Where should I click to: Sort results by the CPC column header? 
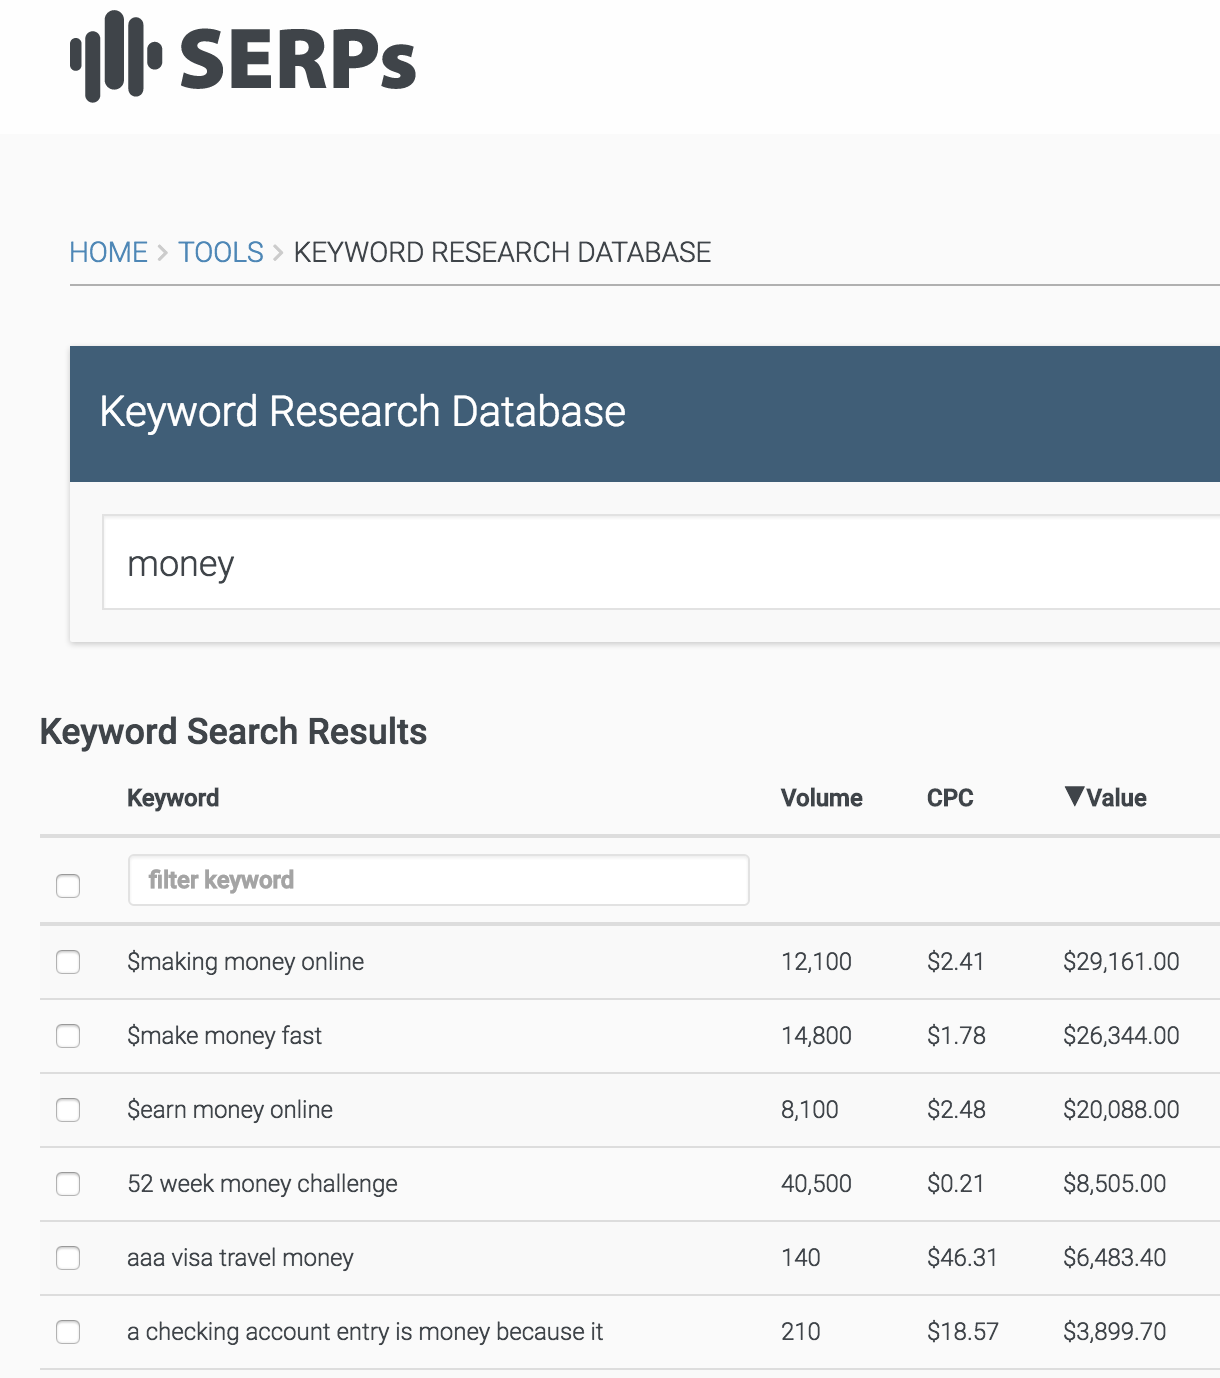click(x=950, y=798)
